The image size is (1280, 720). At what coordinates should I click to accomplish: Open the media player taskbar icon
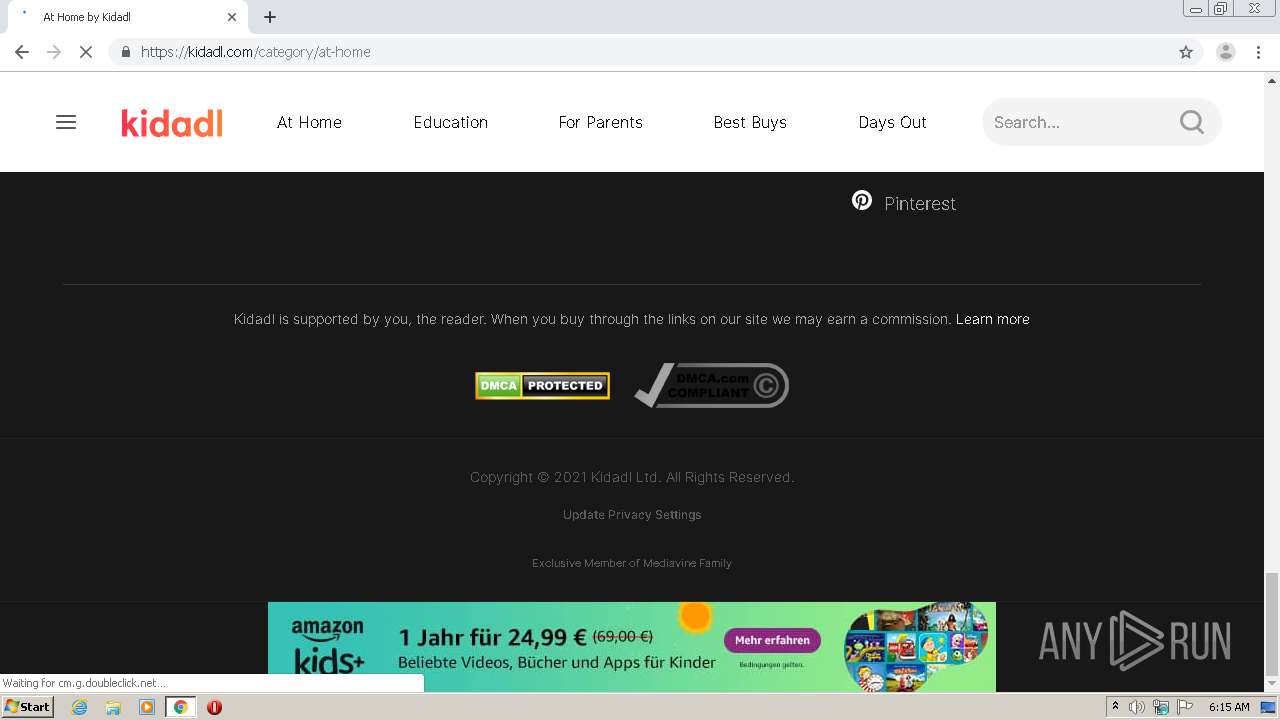[147, 707]
